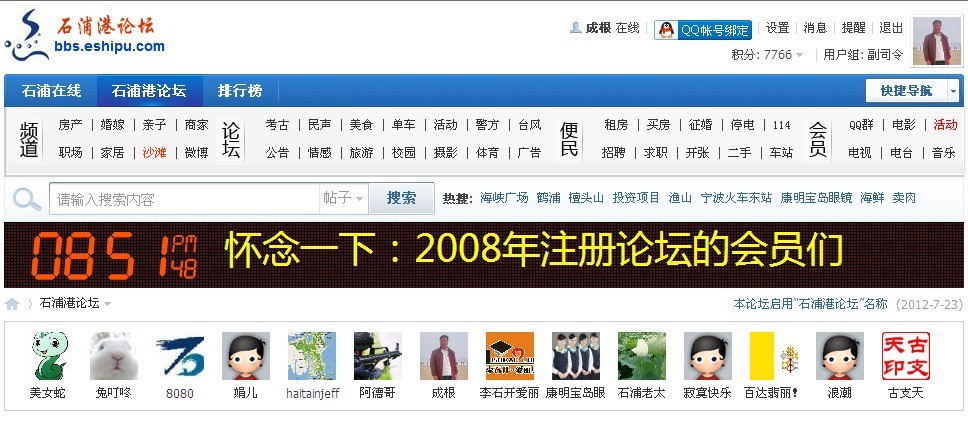This screenshot has height=421, width=968.
Task: Expand the 快捷导航 dropdown
Action: (x=952, y=91)
